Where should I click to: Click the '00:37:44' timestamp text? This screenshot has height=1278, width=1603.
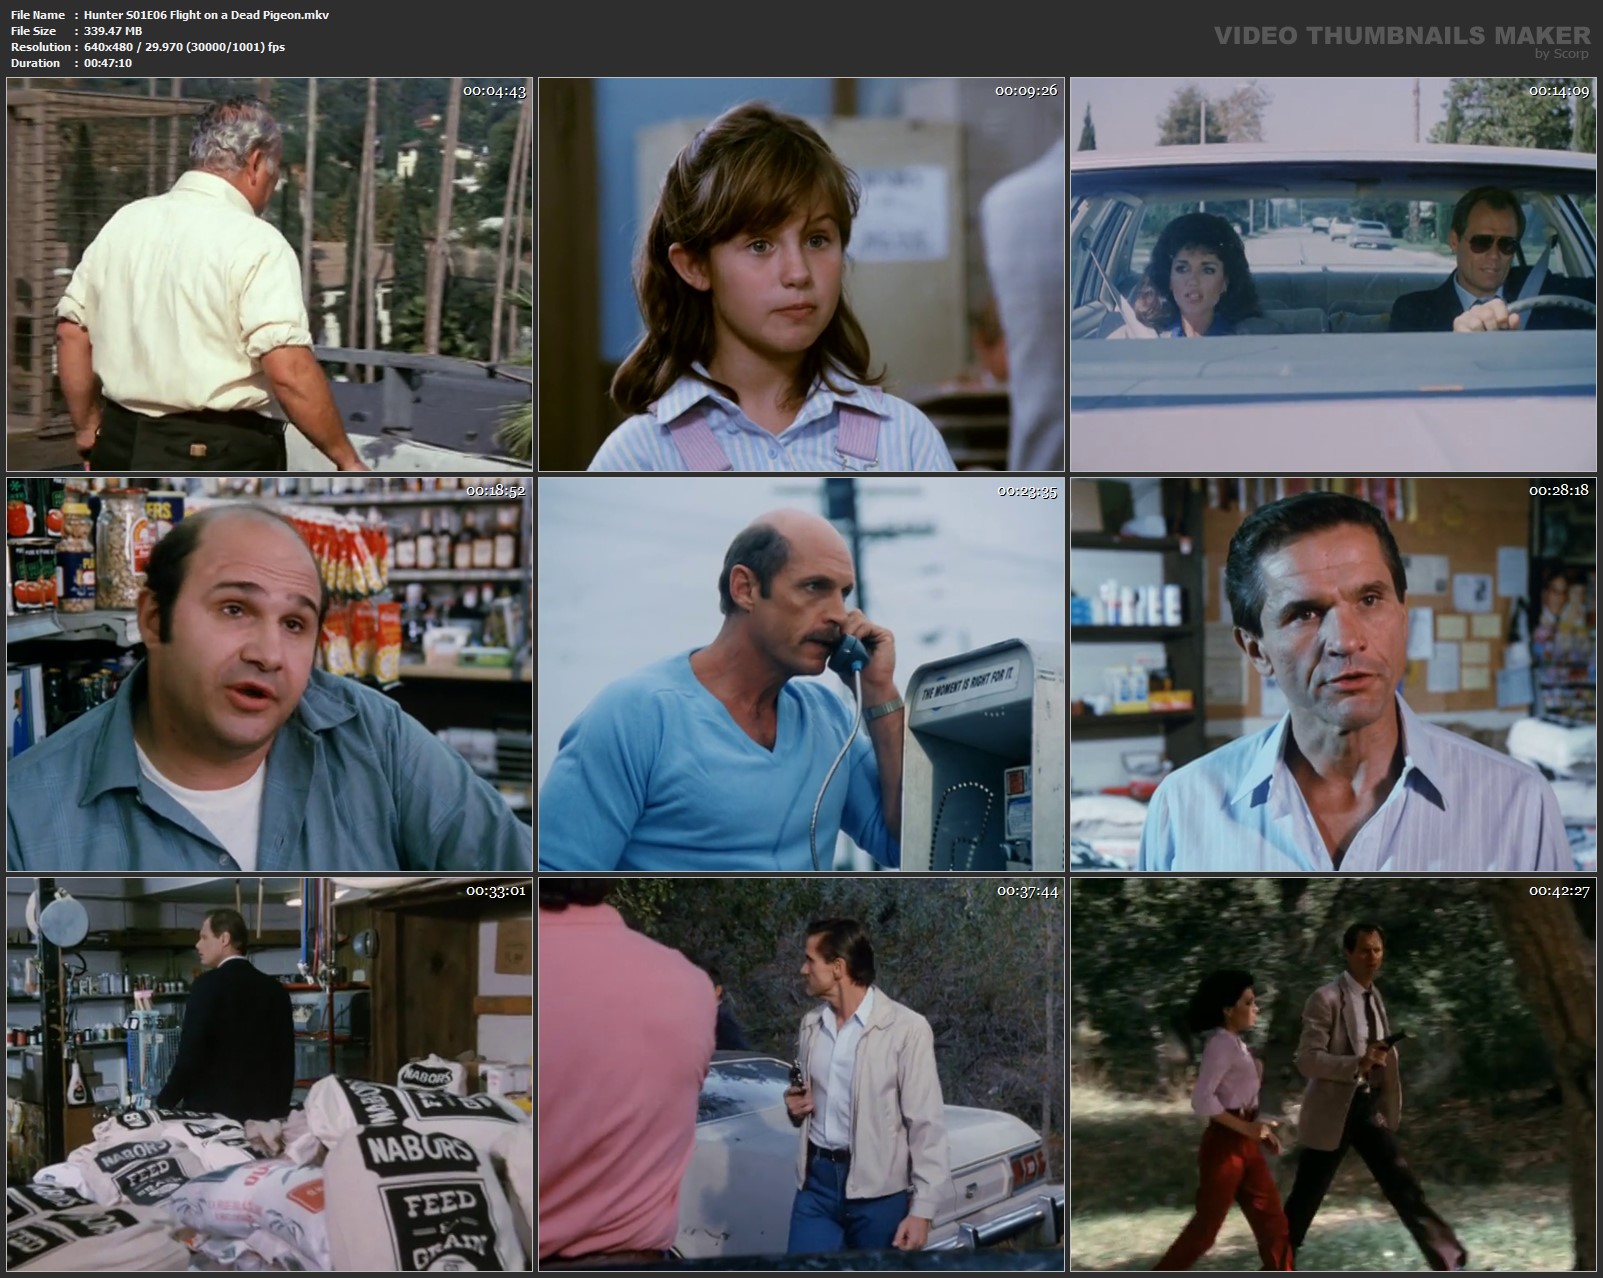(1026, 891)
